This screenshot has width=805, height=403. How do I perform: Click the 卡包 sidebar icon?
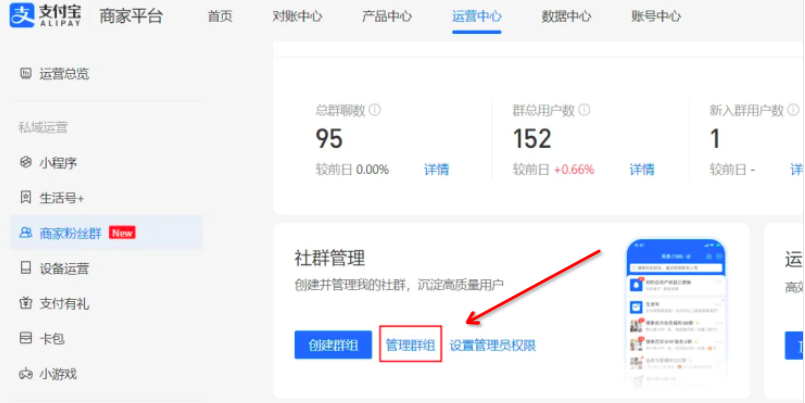click(26, 338)
